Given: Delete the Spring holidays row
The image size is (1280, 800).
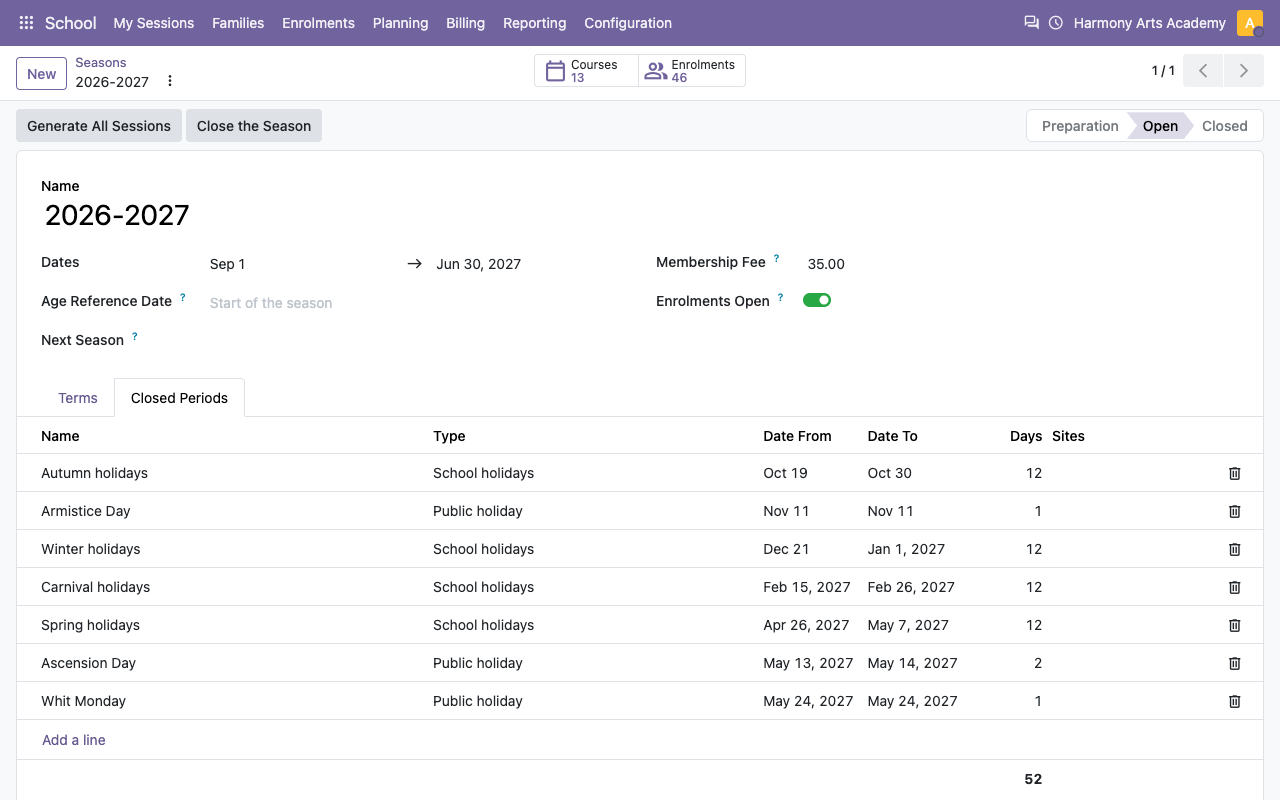Looking at the screenshot, I should pos(1235,625).
